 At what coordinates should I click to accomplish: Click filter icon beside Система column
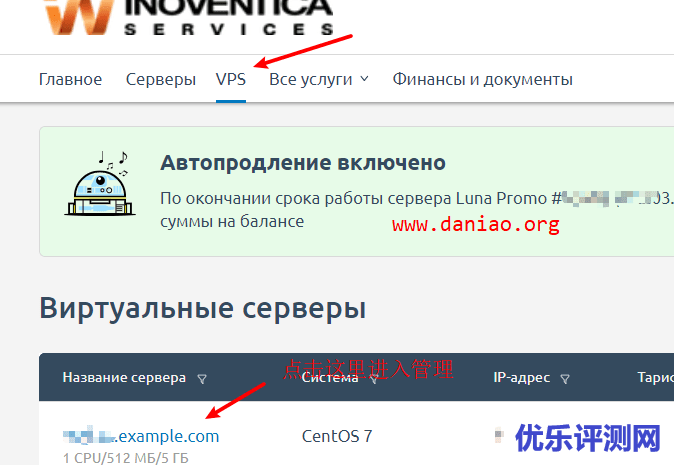click(368, 379)
